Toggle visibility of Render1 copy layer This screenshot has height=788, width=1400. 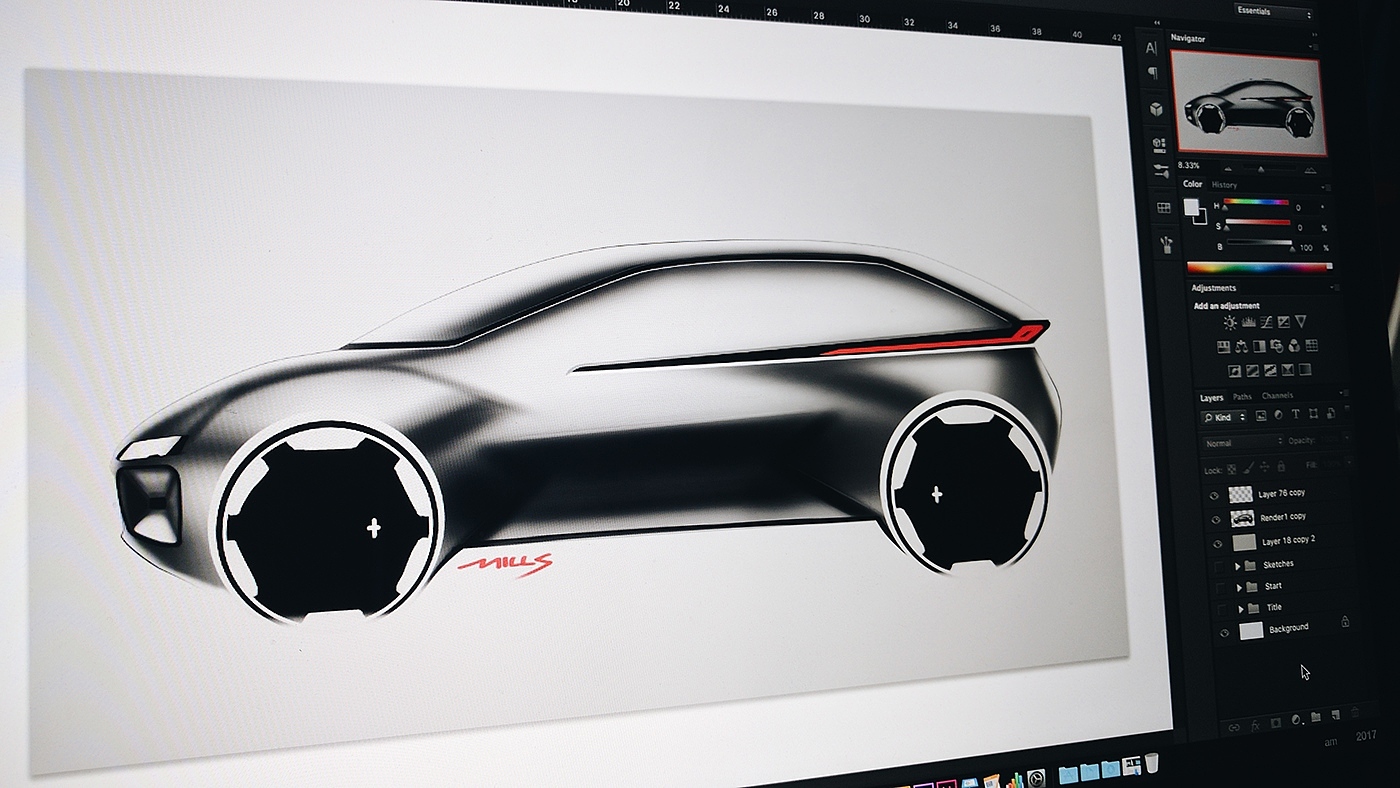pos(1216,519)
